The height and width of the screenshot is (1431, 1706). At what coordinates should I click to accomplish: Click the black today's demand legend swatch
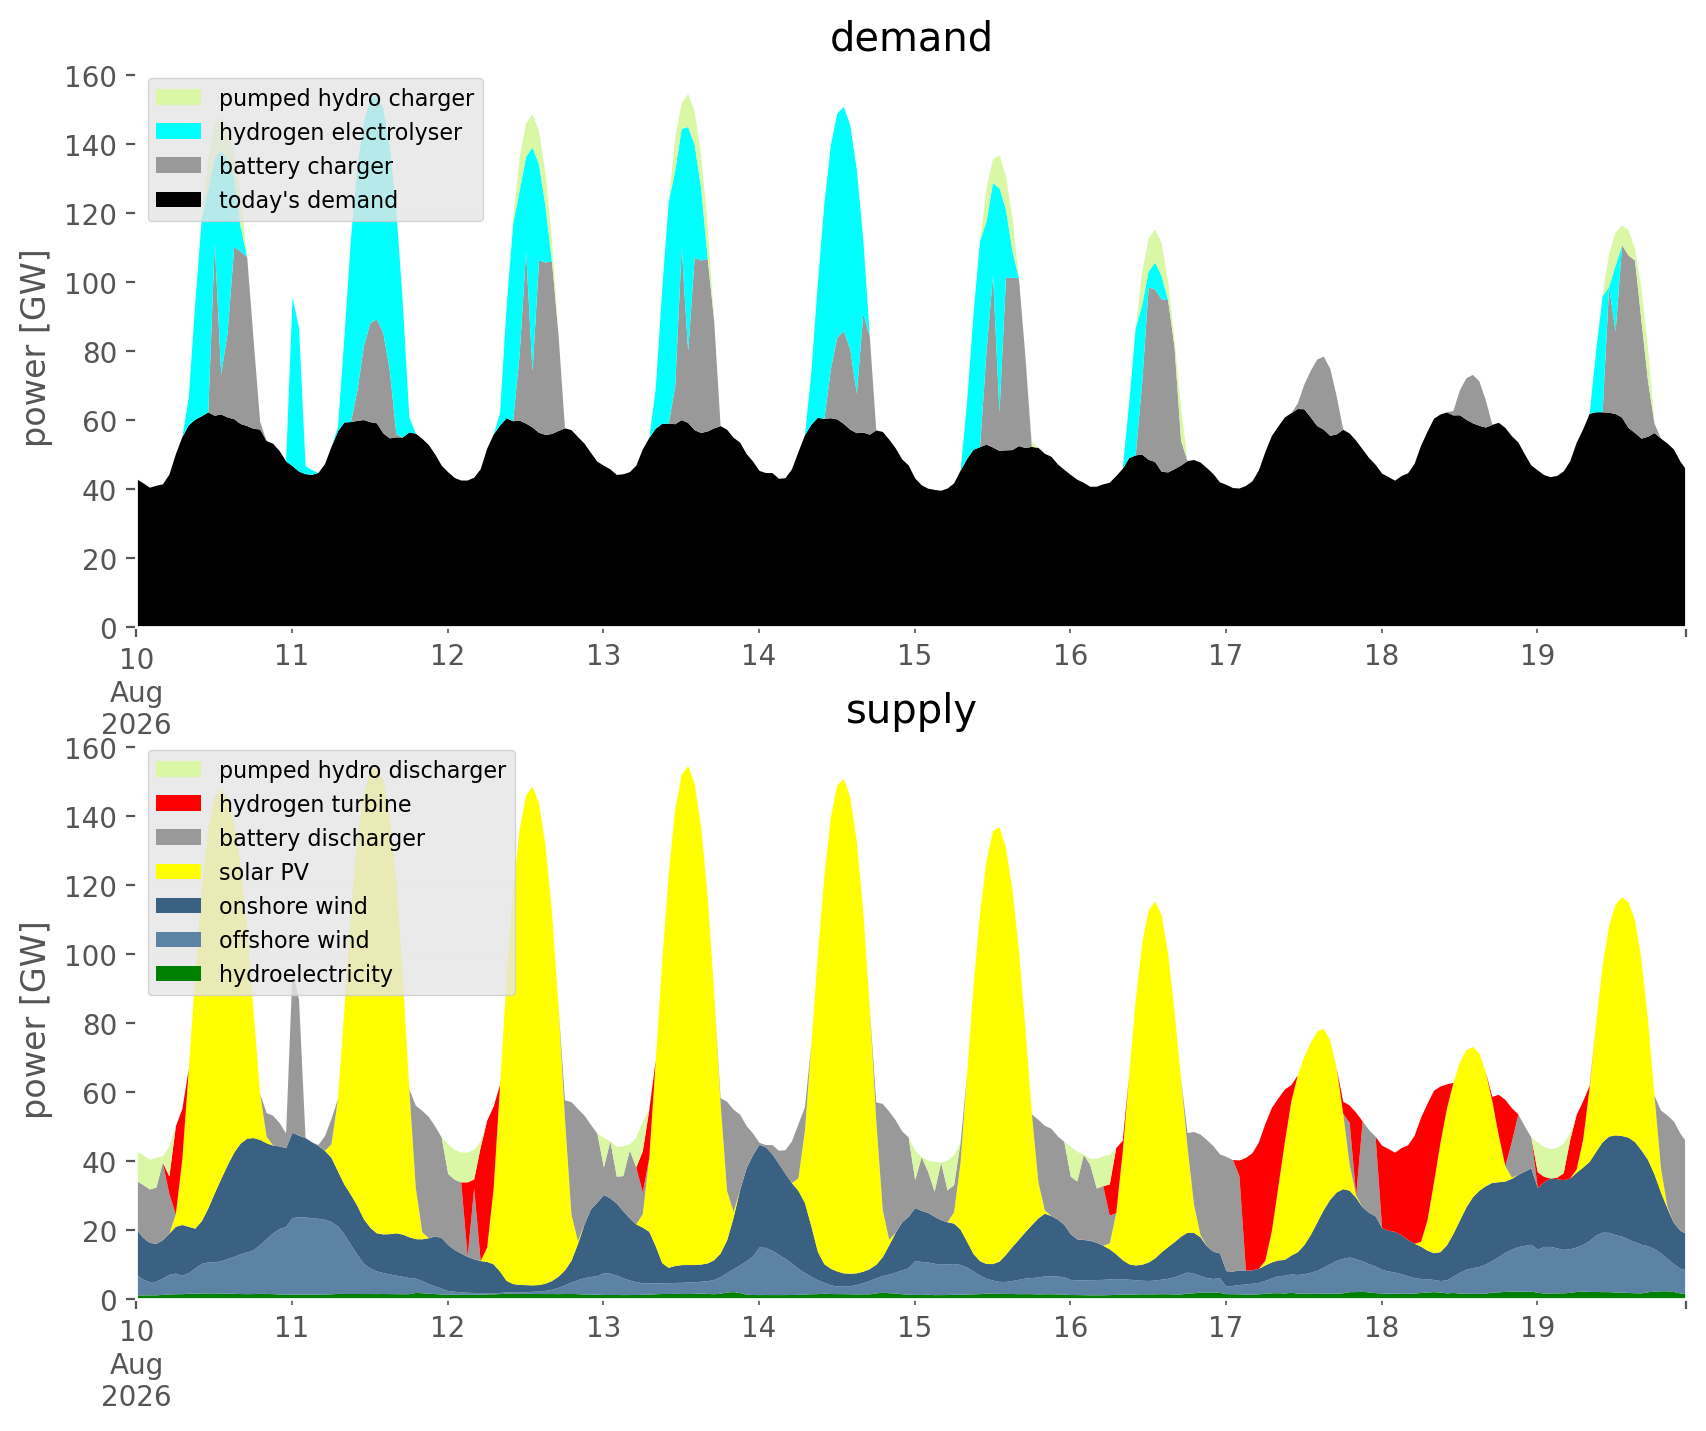179,200
